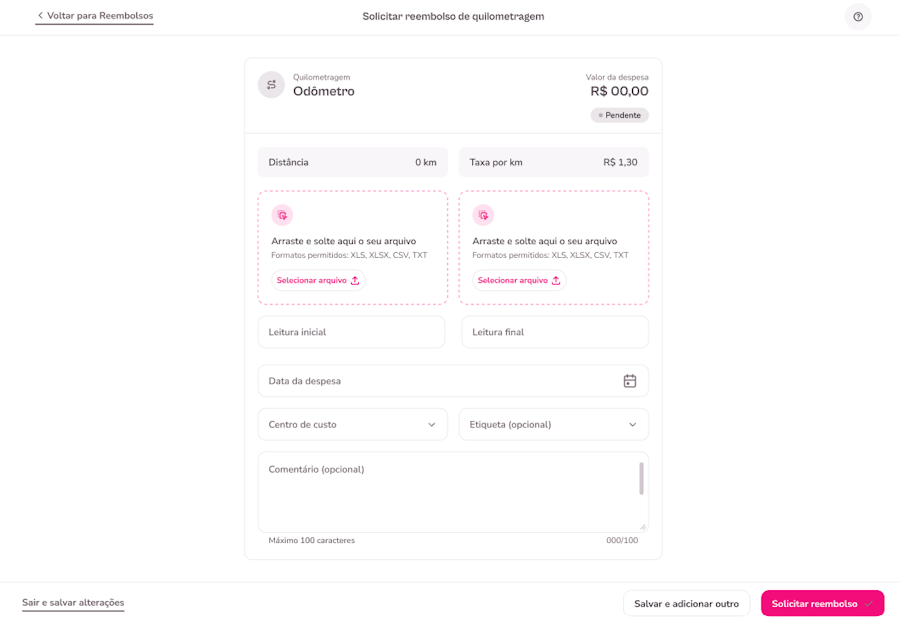The width and height of the screenshot is (900, 617).
Task: Click the file upload icon above Leitura inicial
Action: point(282,215)
